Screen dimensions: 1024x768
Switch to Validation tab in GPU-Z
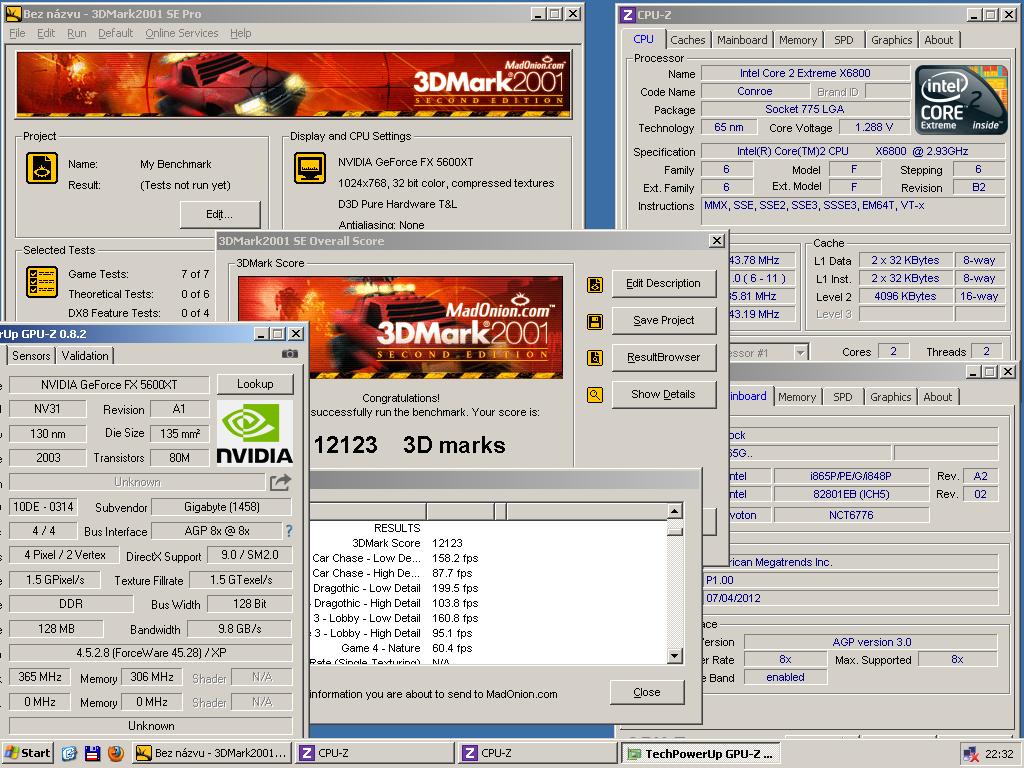pos(85,356)
